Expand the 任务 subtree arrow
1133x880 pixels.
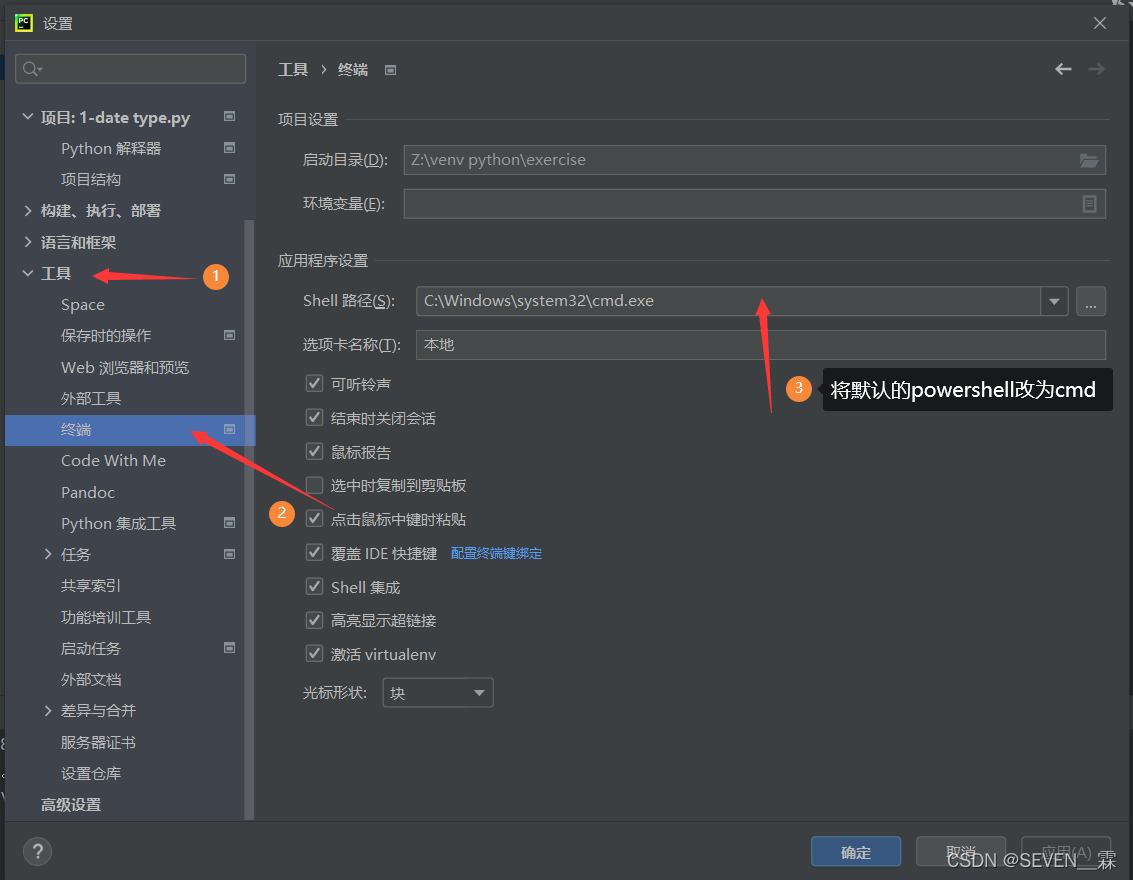pos(48,554)
